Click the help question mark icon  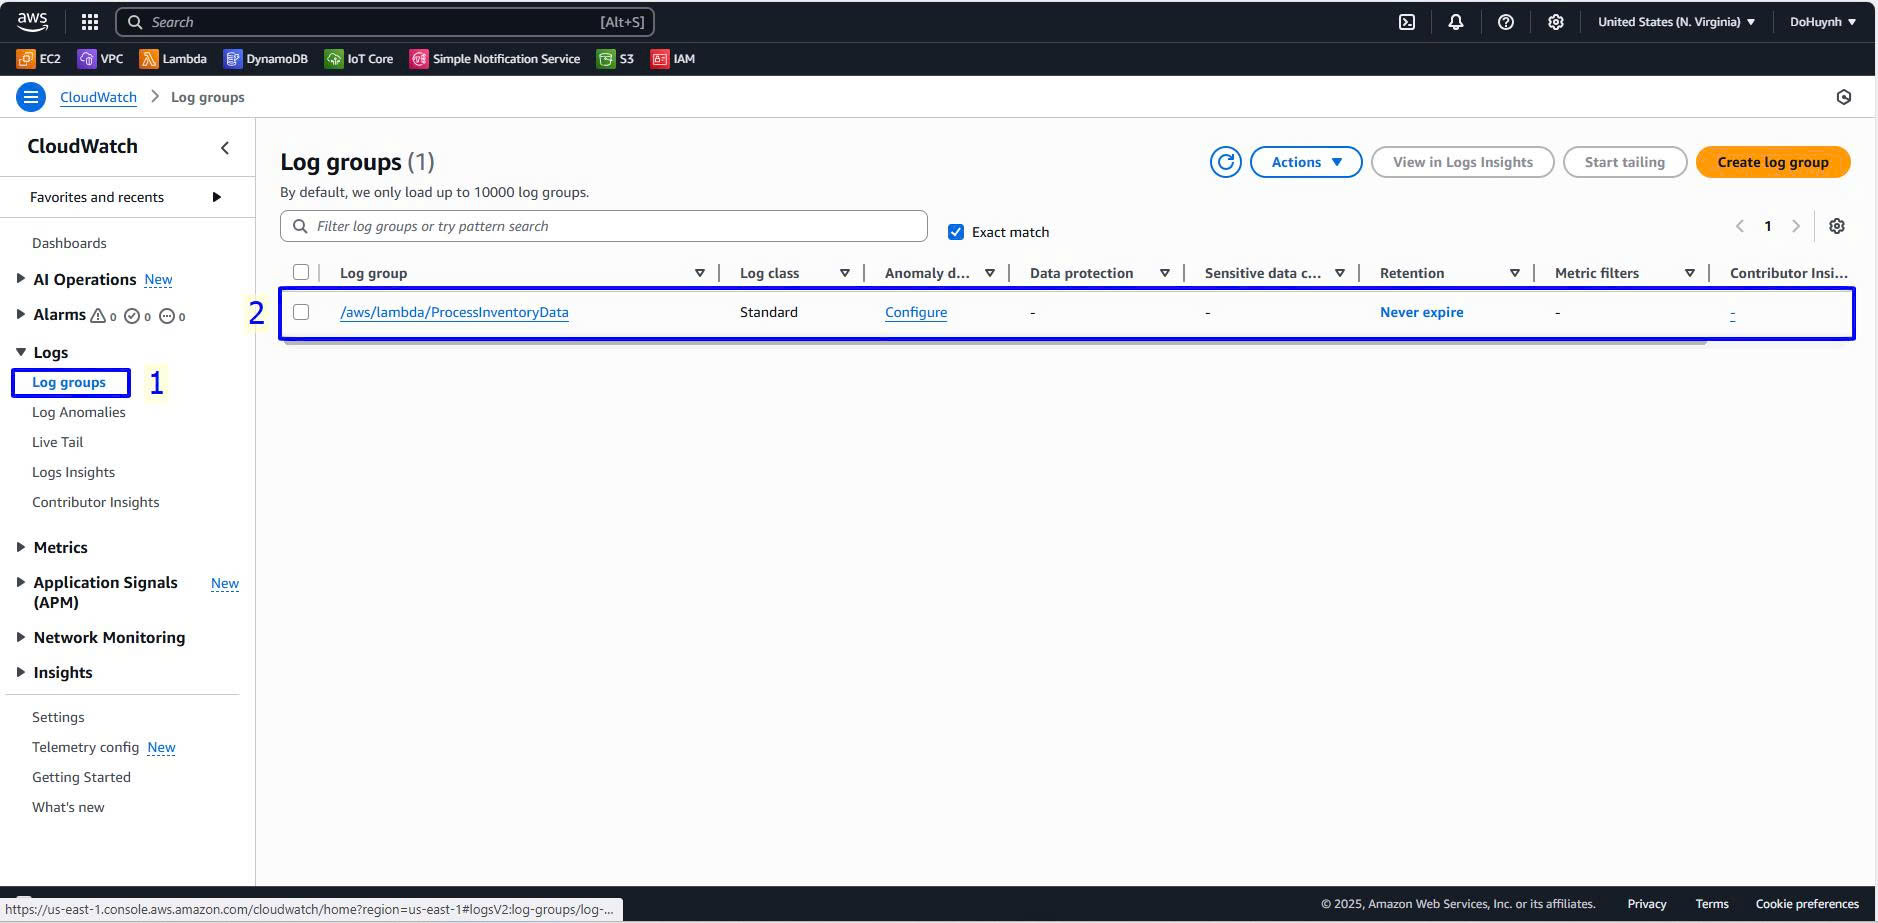coord(1505,22)
